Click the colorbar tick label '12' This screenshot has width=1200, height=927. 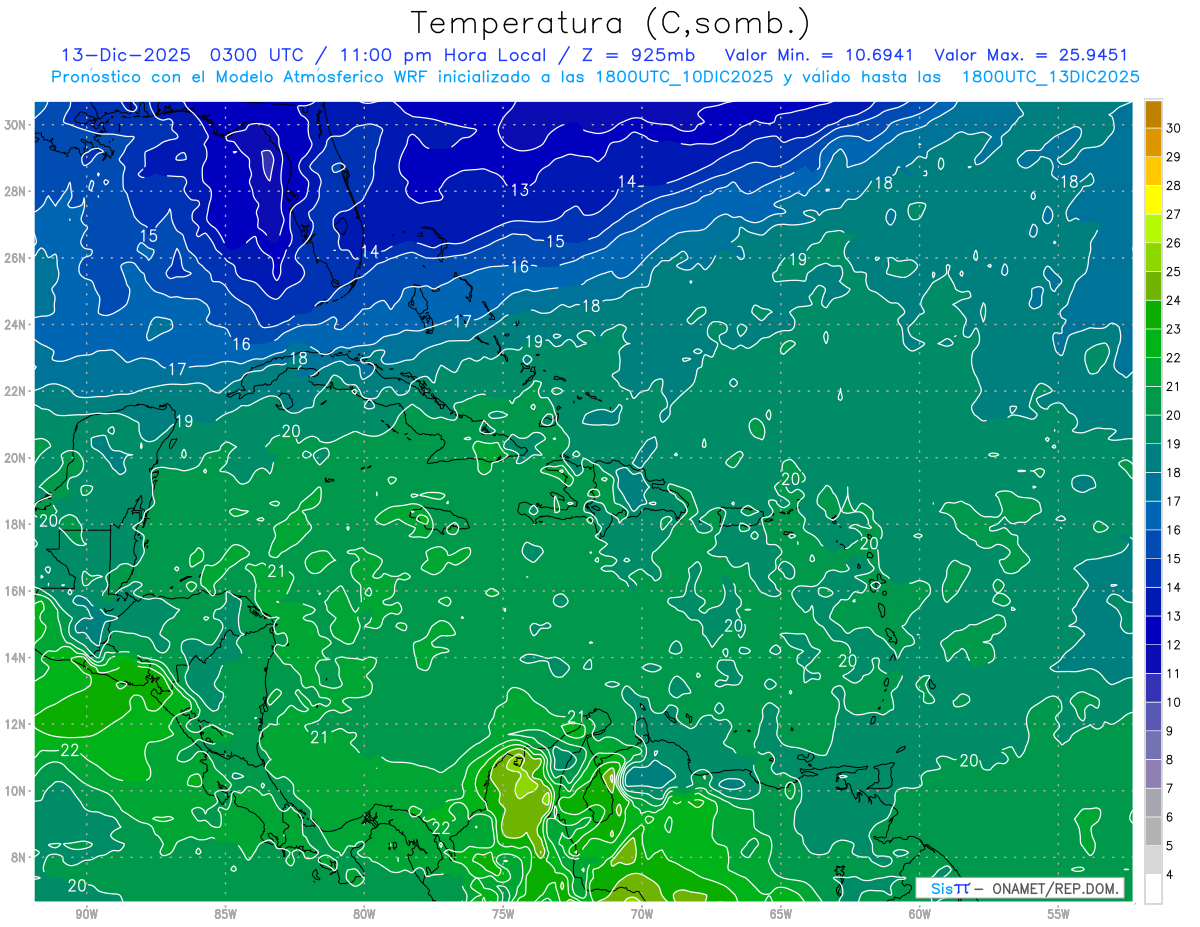coord(1173,645)
